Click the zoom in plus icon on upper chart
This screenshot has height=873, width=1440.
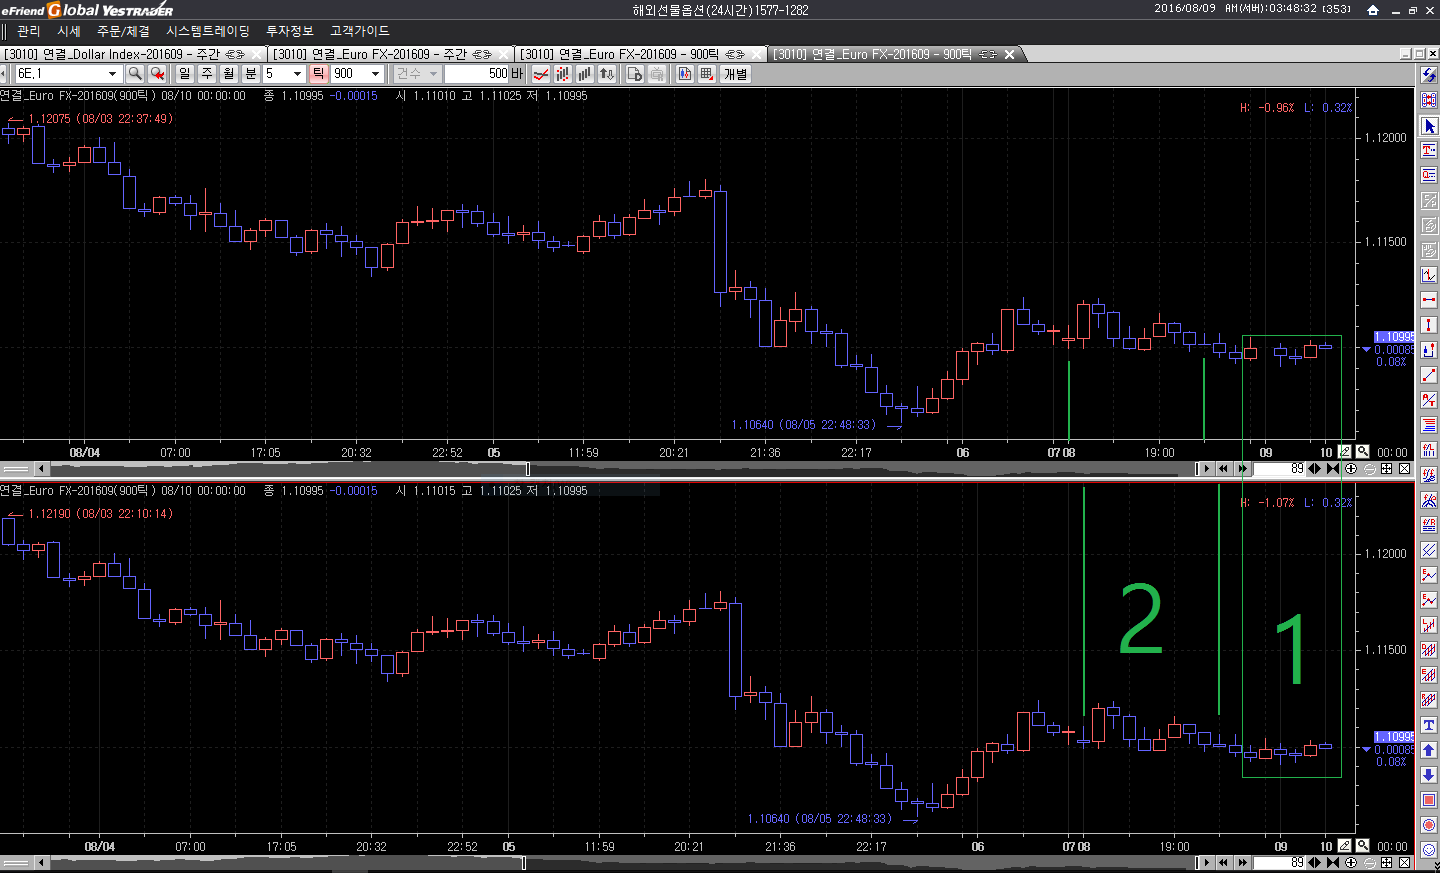tap(1351, 468)
